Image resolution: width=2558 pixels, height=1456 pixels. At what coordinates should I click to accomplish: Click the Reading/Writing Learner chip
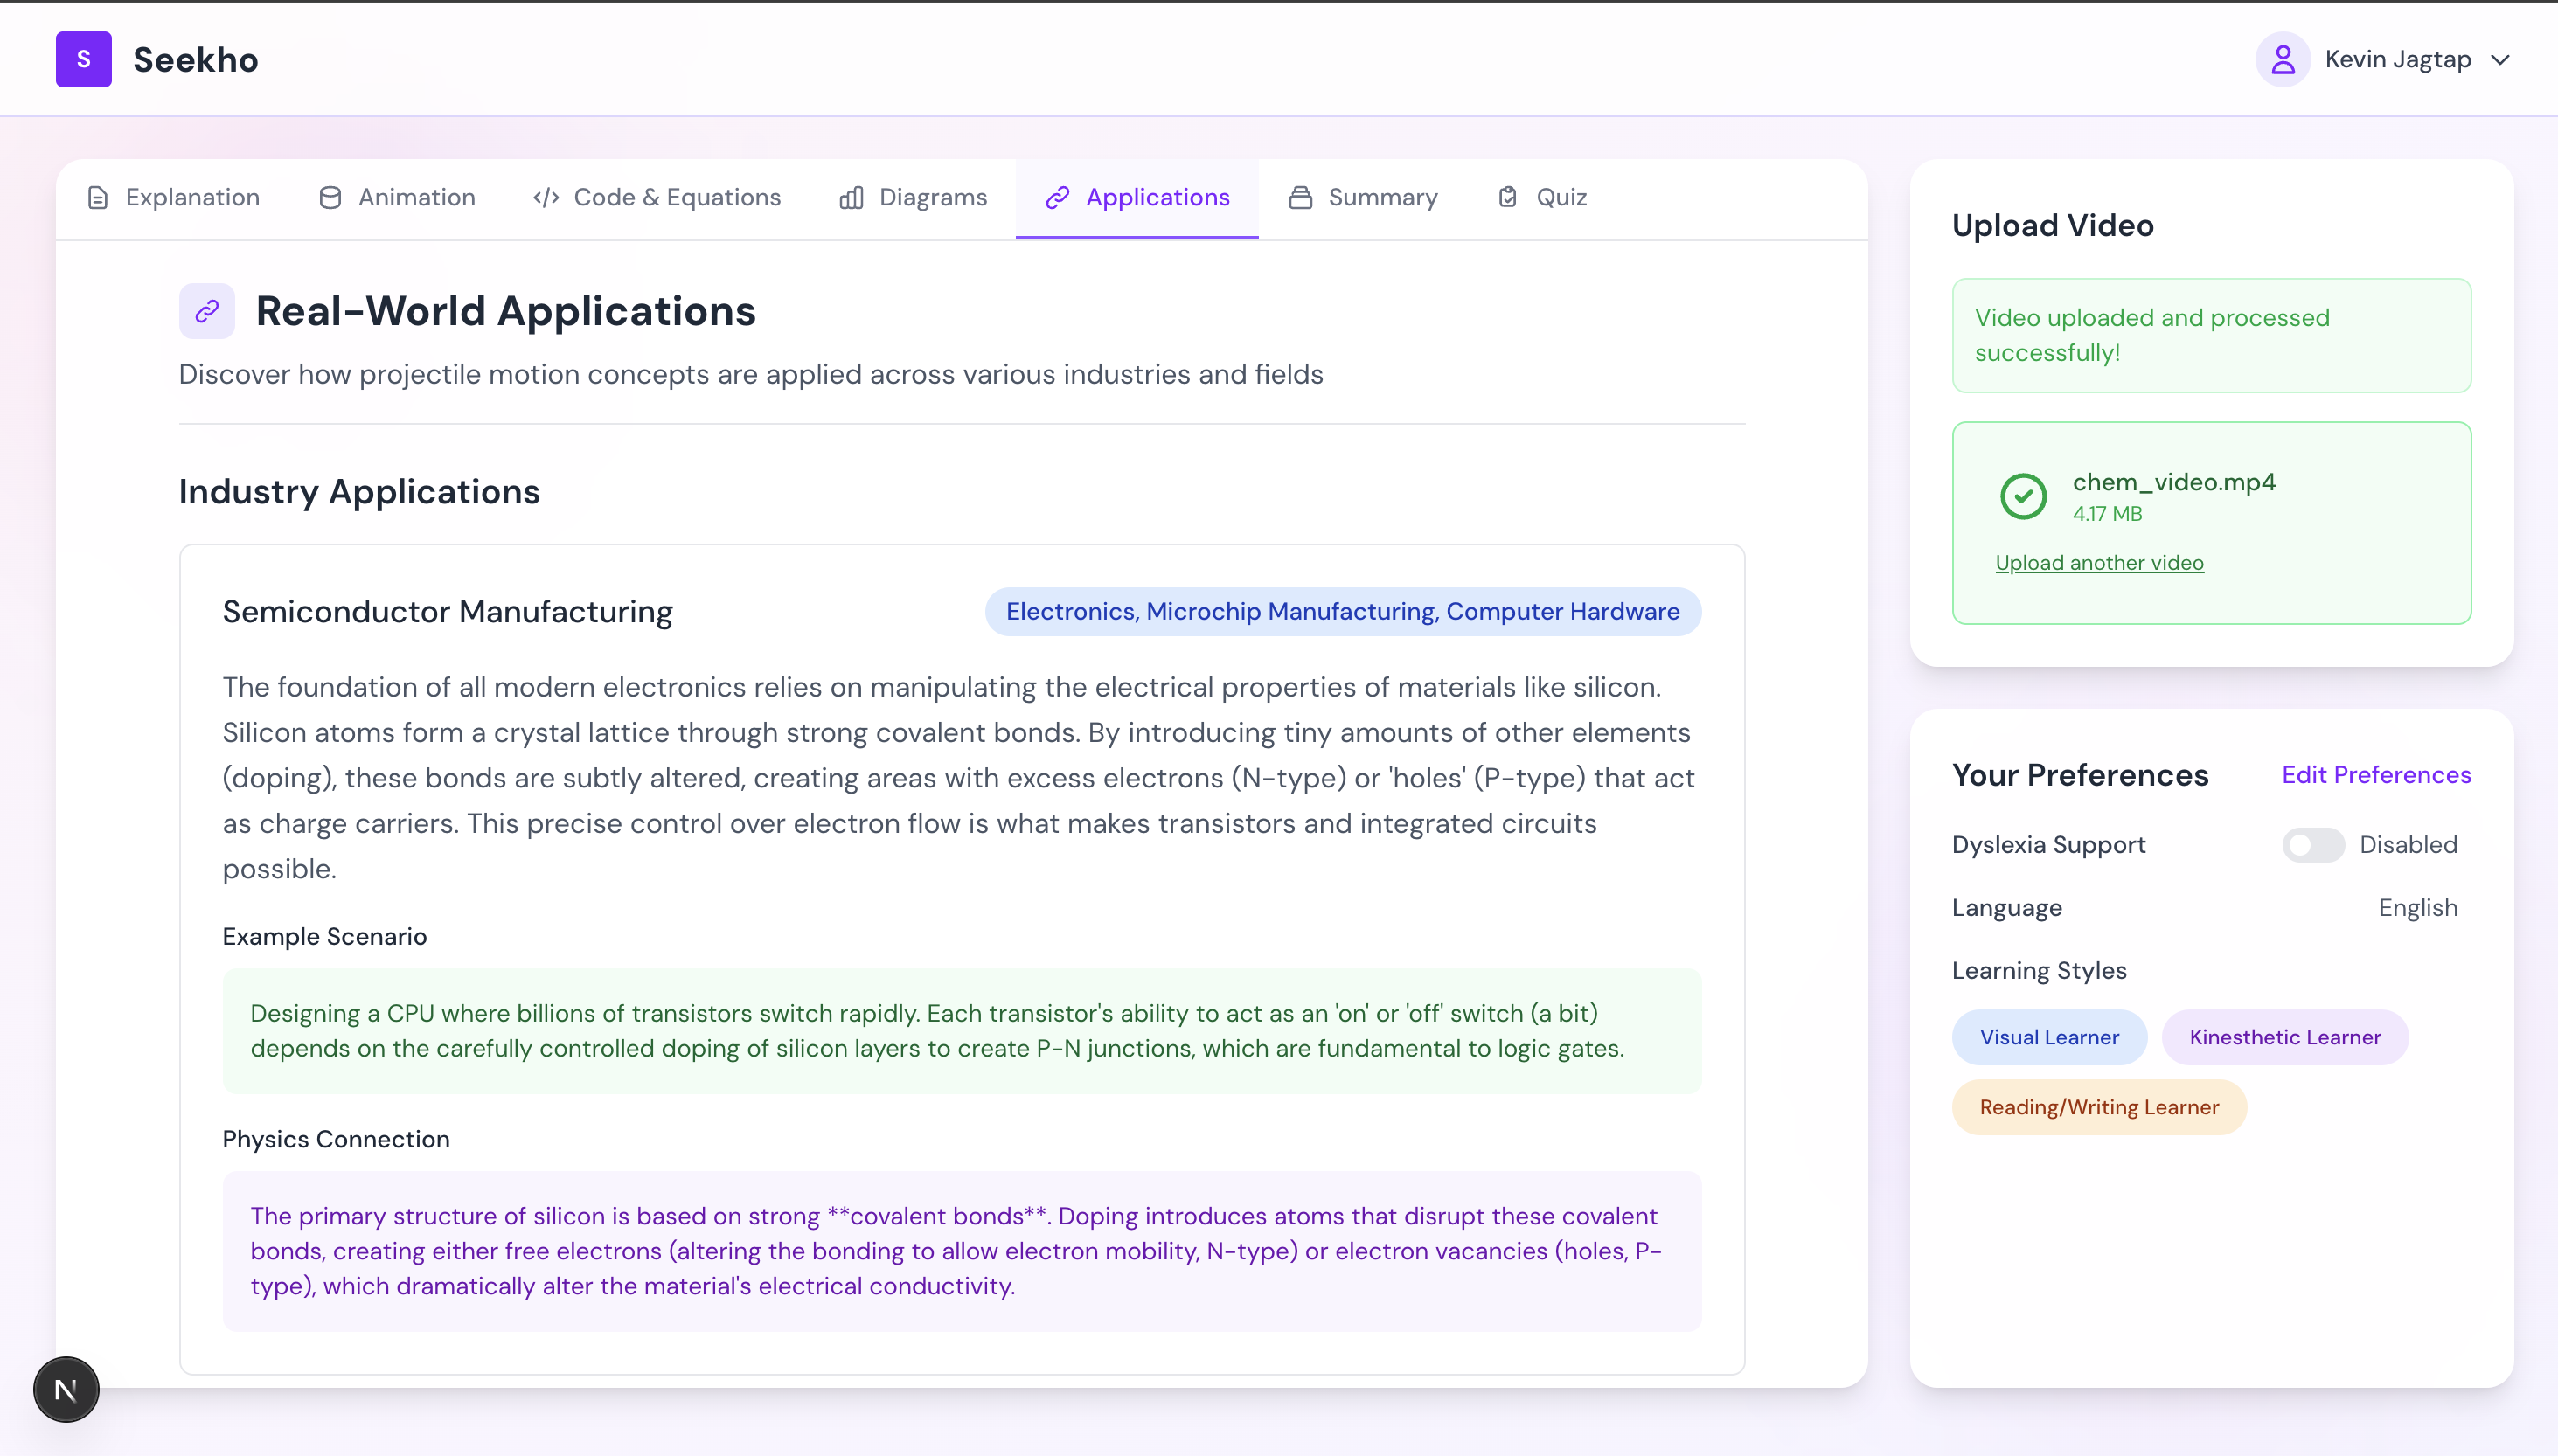pyautogui.click(x=2098, y=1107)
